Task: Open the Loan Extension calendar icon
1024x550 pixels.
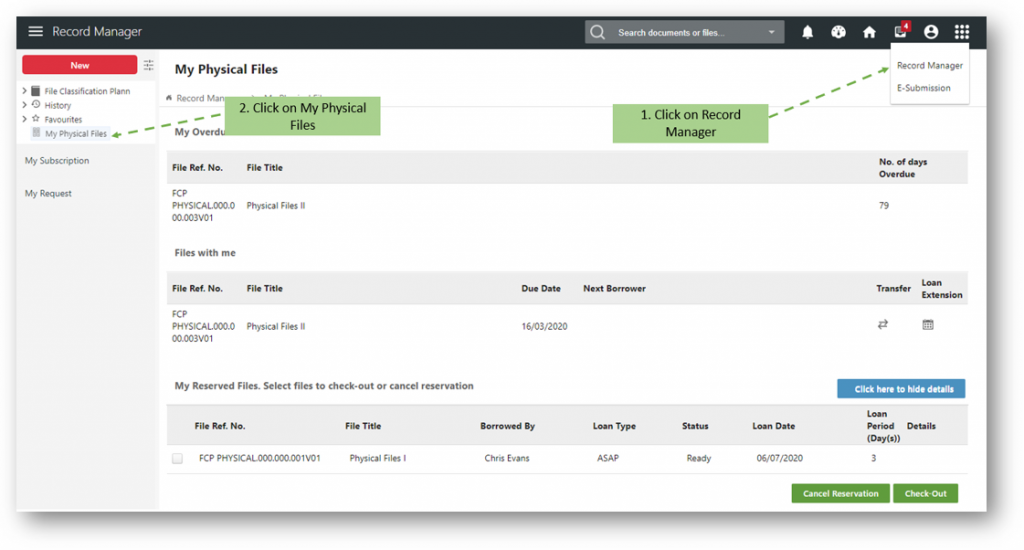Action: (928, 324)
